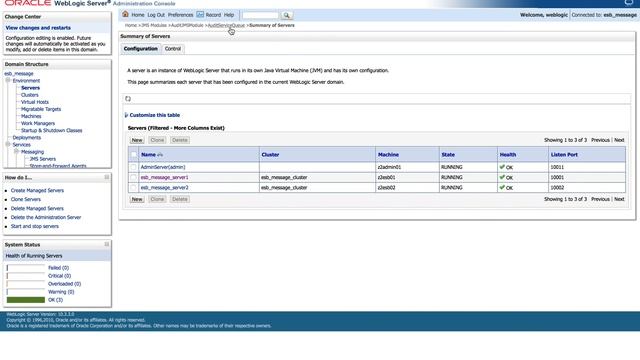This screenshot has width=640, height=360.
Task: Select JMS Servers in domain tree
Action: click(42, 159)
